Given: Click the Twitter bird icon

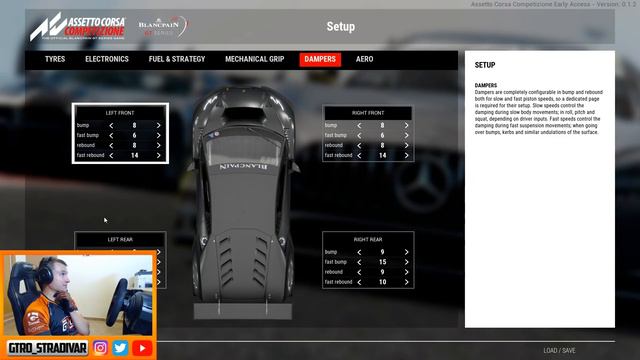Looking at the screenshot, I should pyautogui.click(x=120, y=348).
